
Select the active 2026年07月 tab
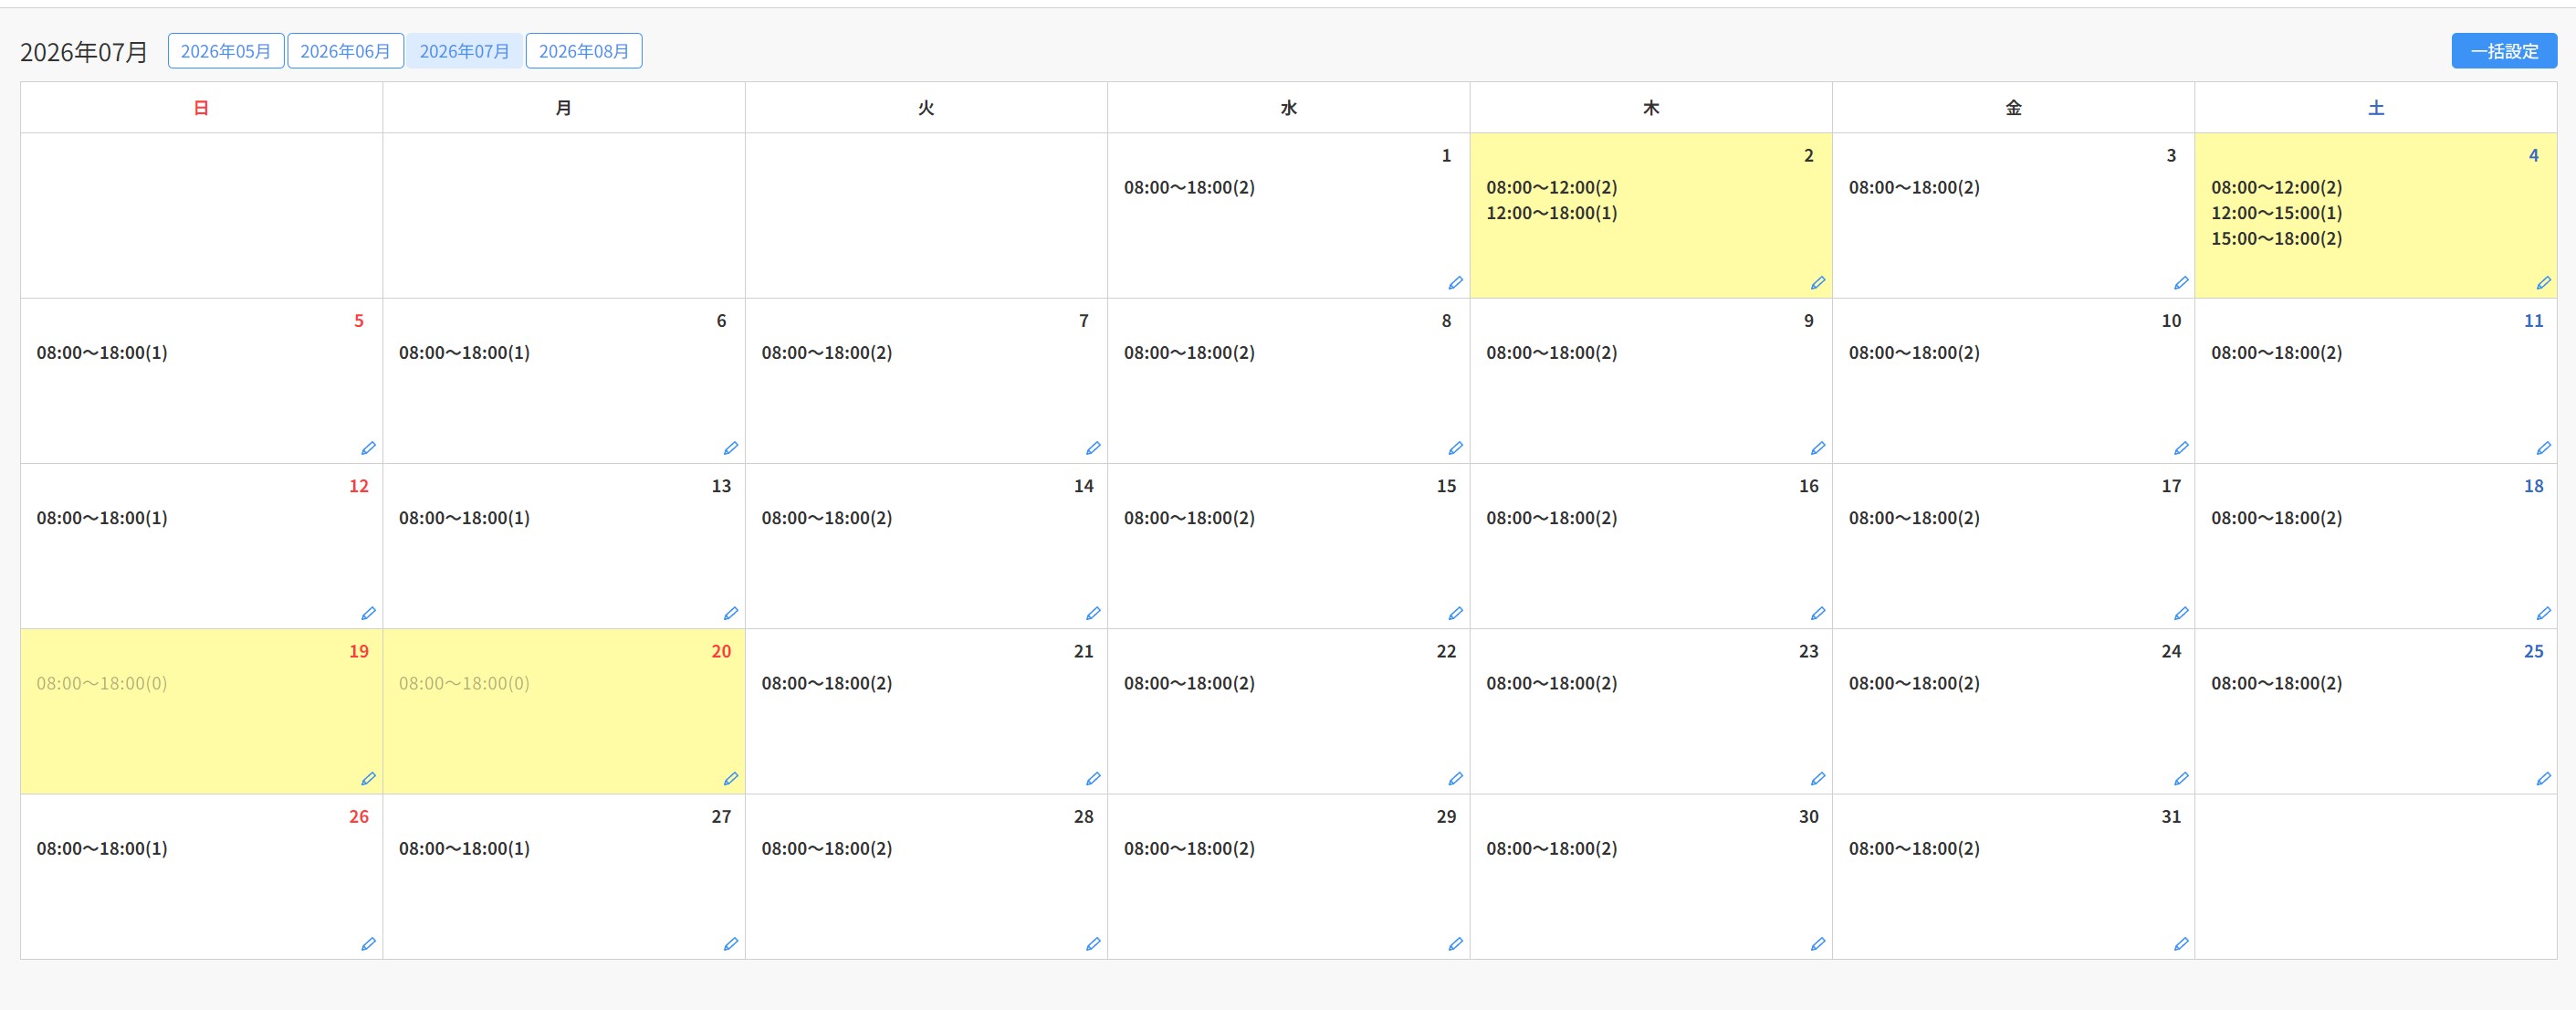[464, 51]
